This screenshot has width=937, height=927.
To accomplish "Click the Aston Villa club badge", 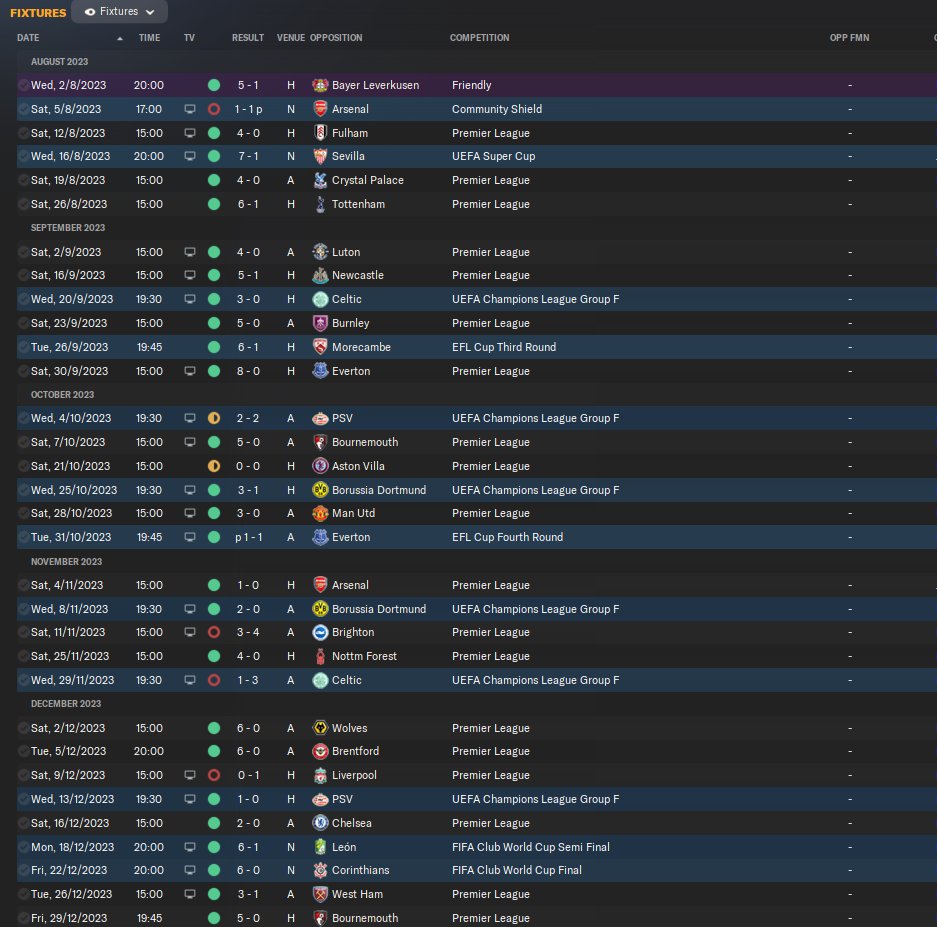I will point(320,466).
